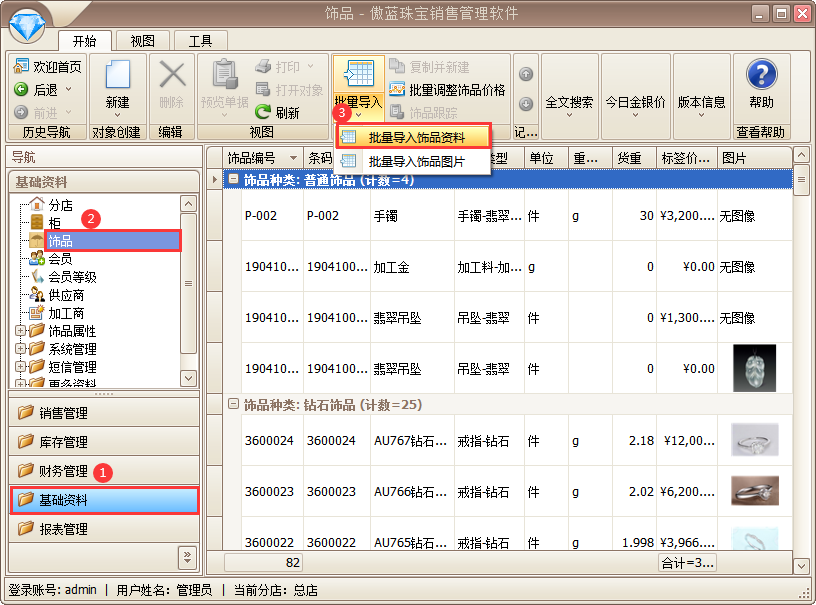Image resolution: width=816 pixels, height=605 pixels.
Task: Switch to the 工具 ribbon tab
Action: click(200, 41)
